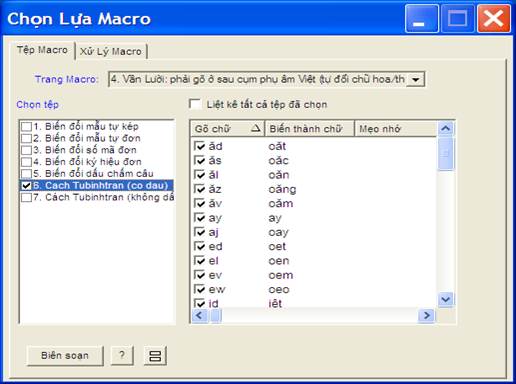Check file 1. Biến đổi mẫu tự kép
The image size is (516, 384).
point(26,127)
